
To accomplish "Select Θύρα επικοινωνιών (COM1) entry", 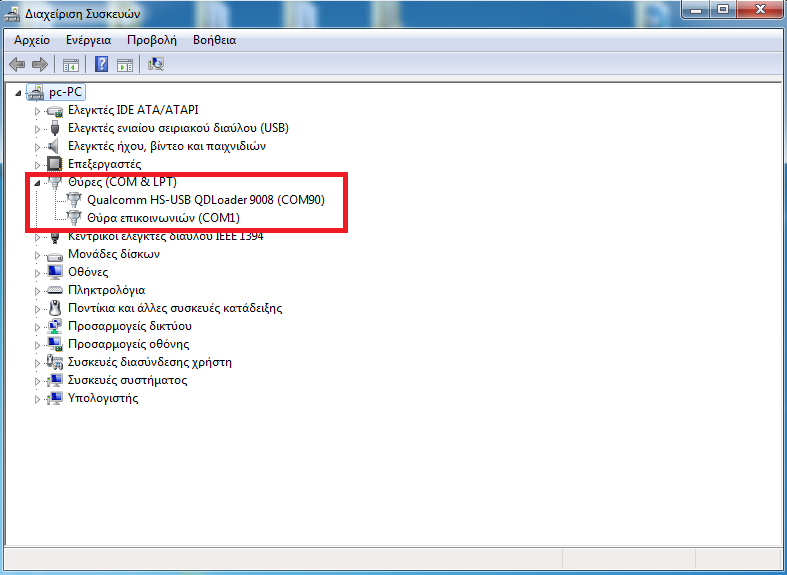I will pos(164,218).
